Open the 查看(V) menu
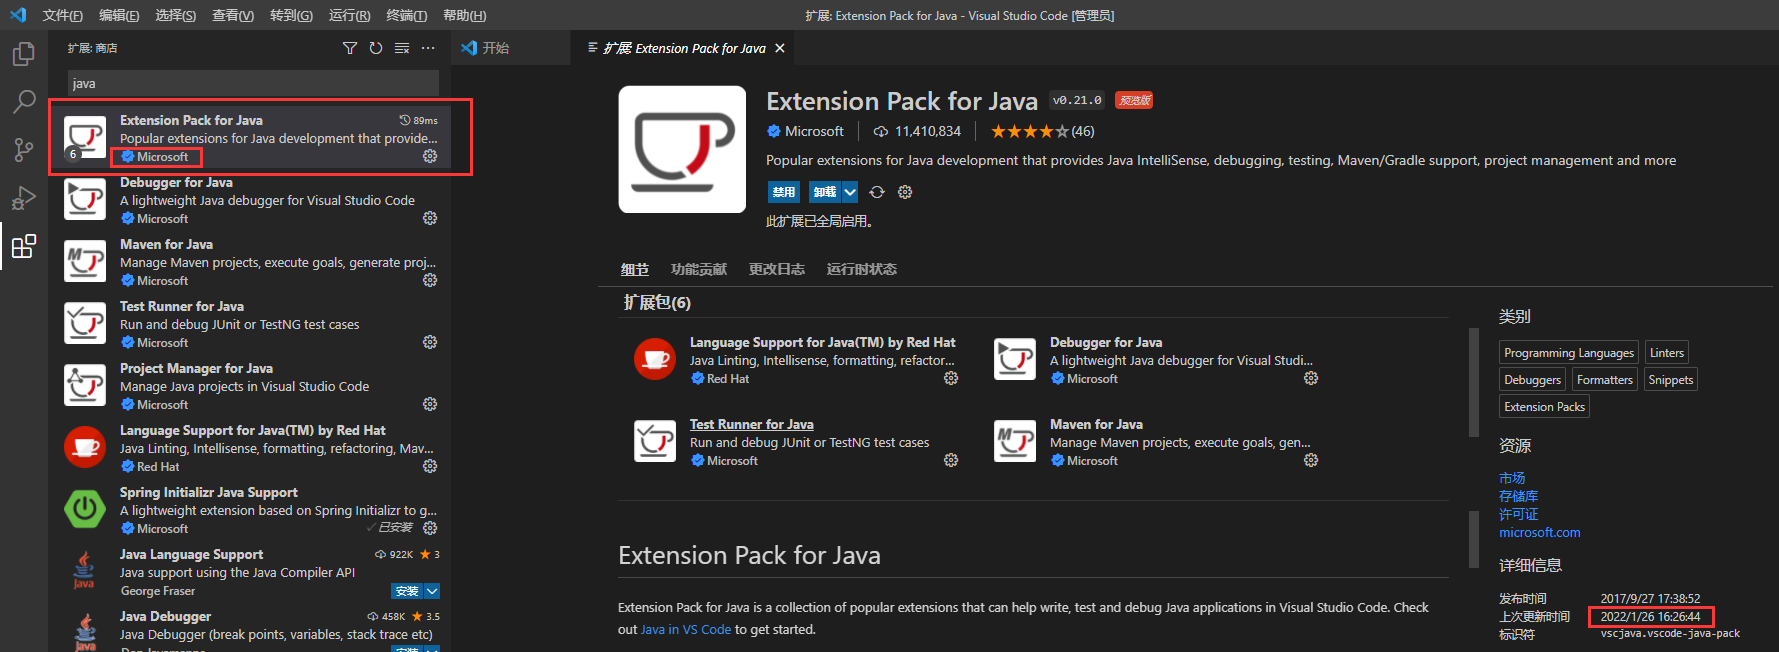This screenshot has width=1779, height=652. tap(233, 15)
